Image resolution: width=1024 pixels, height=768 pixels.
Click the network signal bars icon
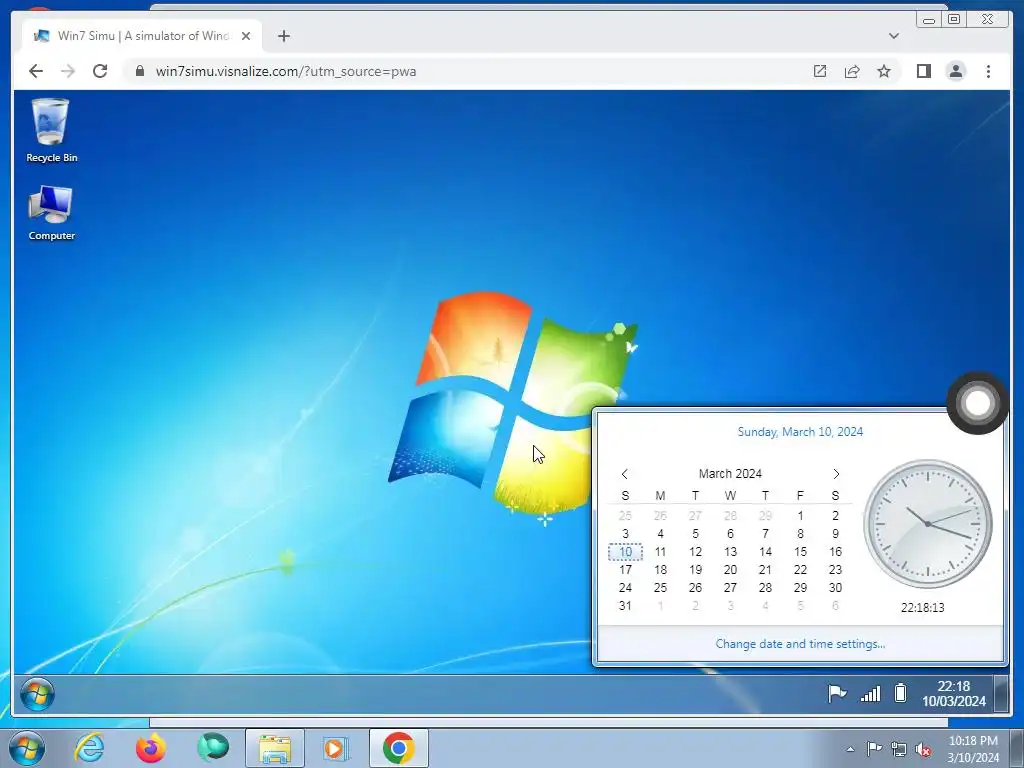pyautogui.click(x=871, y=693)
